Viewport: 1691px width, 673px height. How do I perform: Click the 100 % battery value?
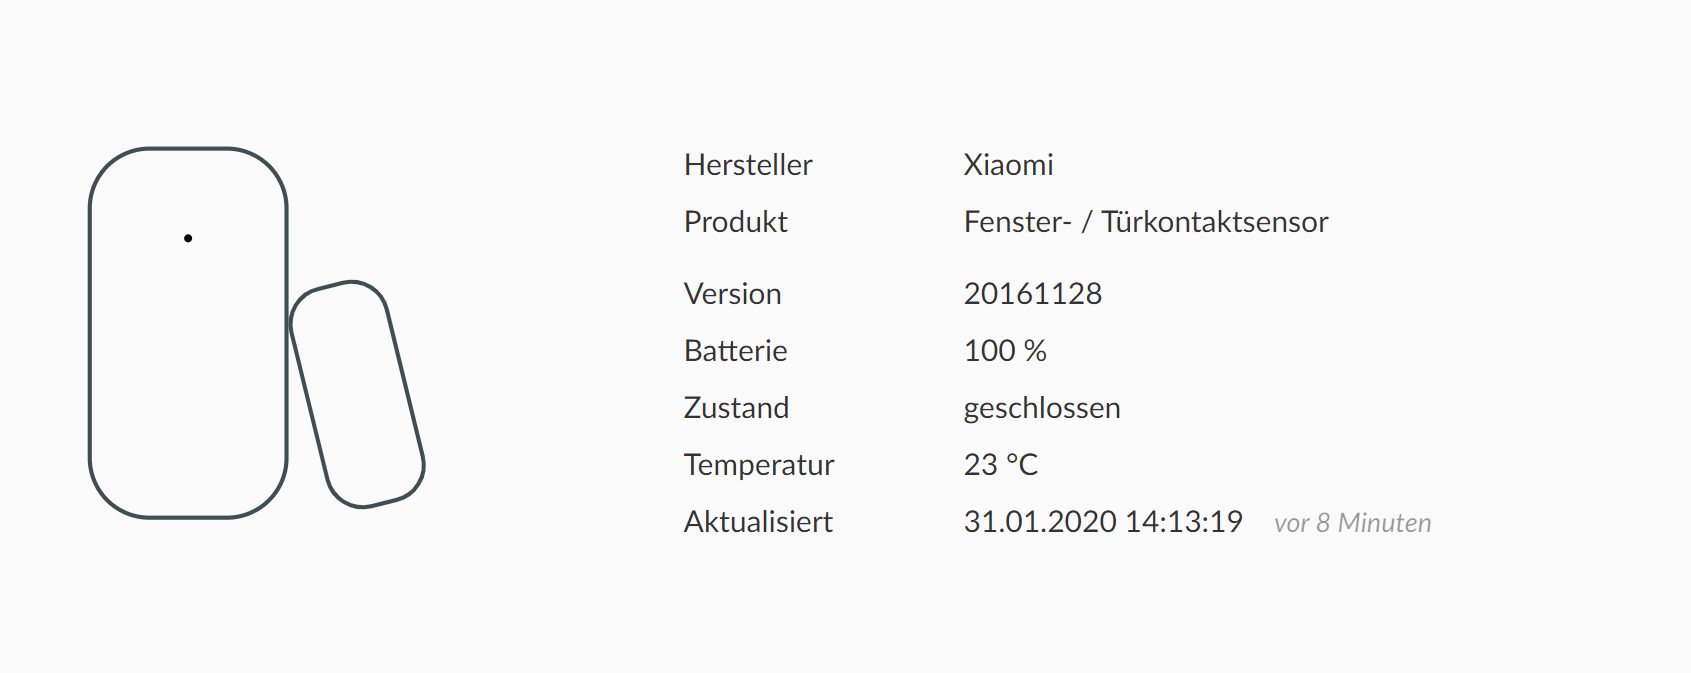(x=1005, y=351)
